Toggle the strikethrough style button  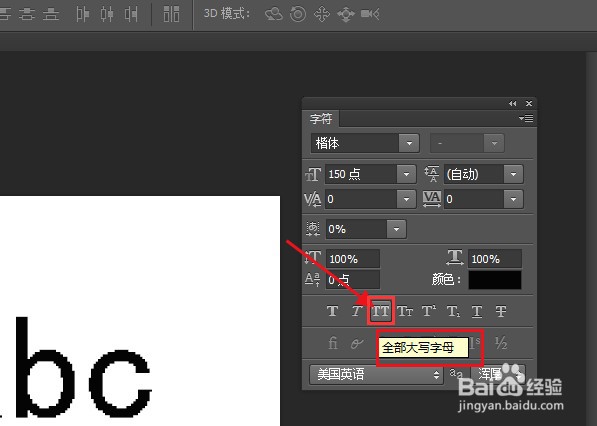pos(501,311)
